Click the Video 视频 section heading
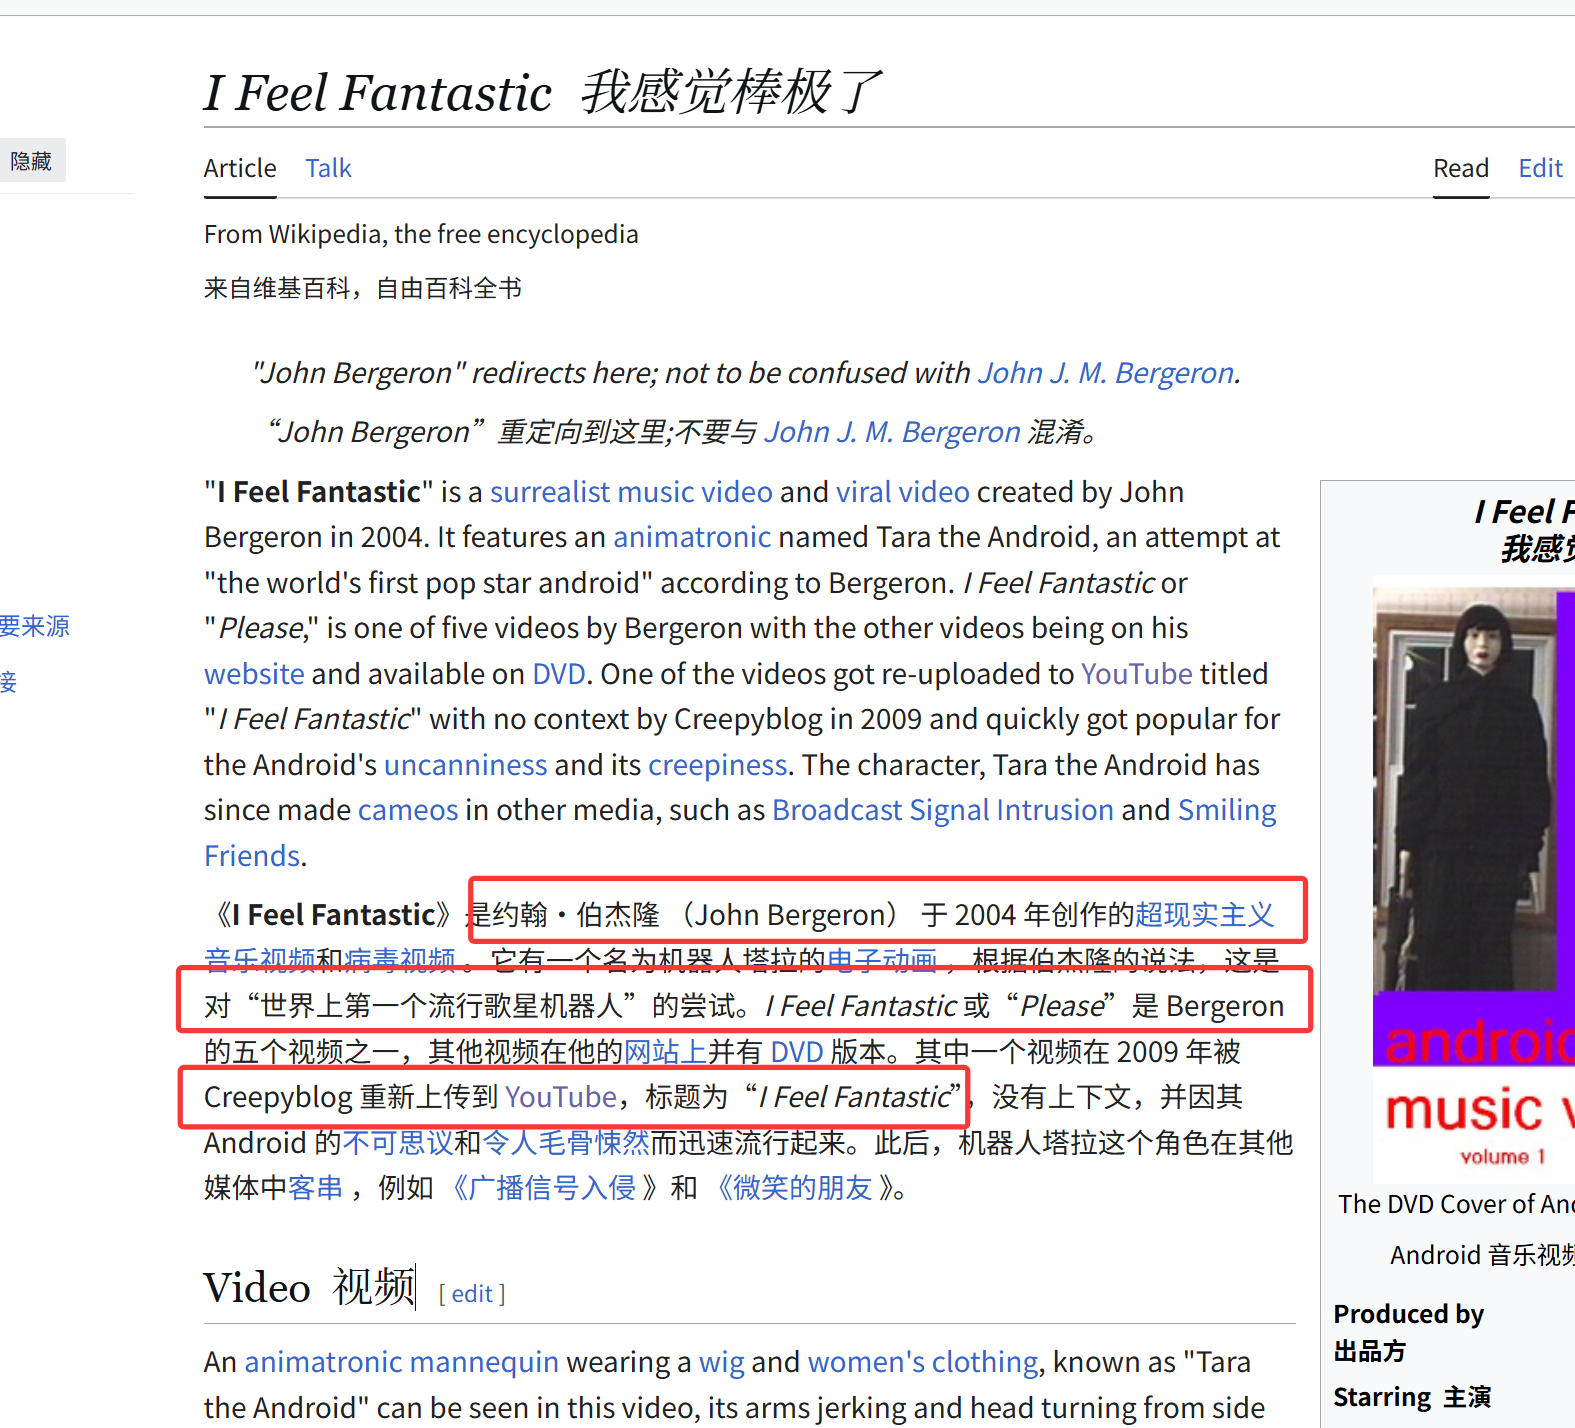 coord(309,1288)
